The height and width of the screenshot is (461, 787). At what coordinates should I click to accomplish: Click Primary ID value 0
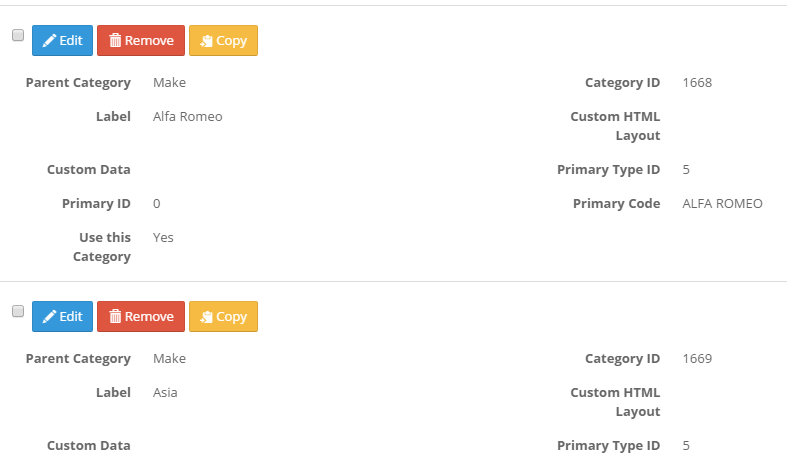[x=157, y=203]
